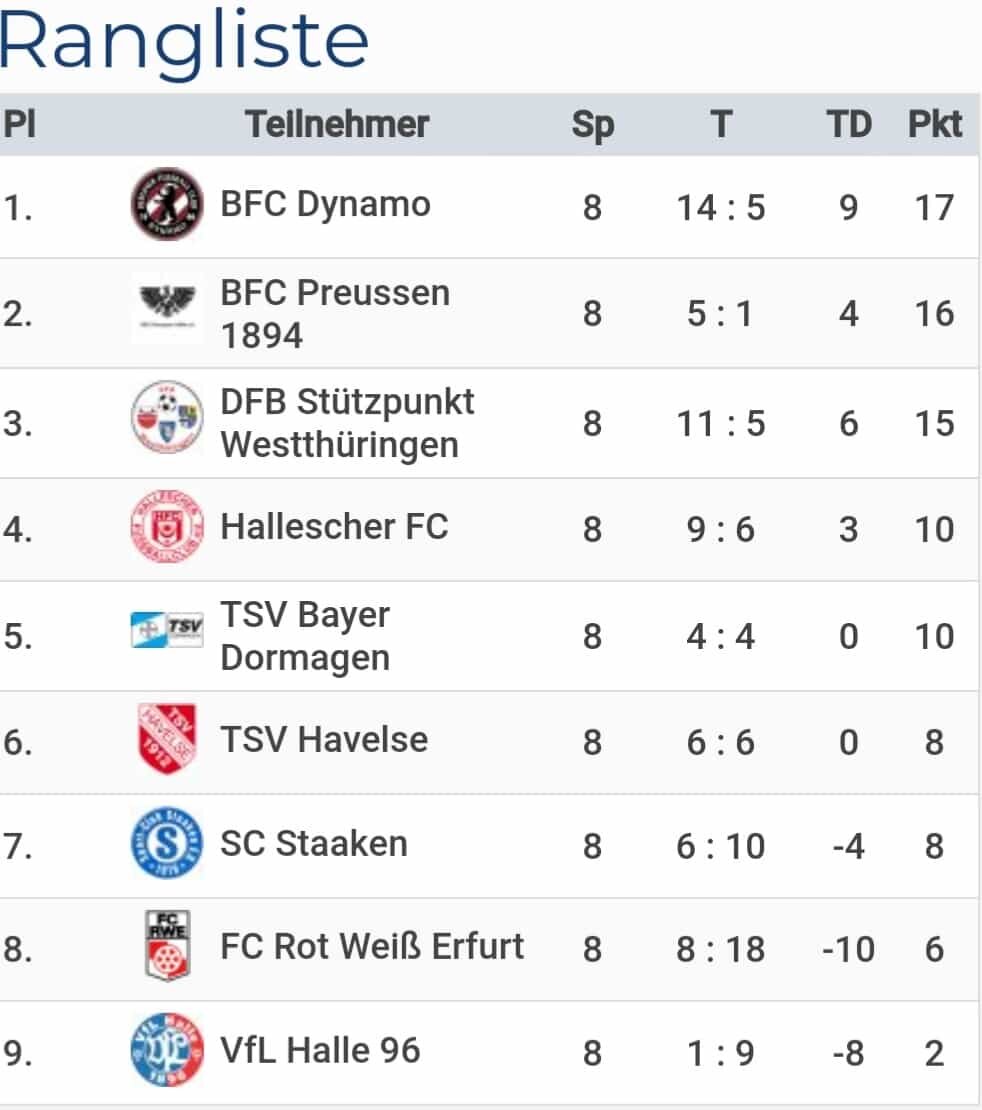
Task: Click the BFC Dynamo club logo
Action: [x=167, y=205]
